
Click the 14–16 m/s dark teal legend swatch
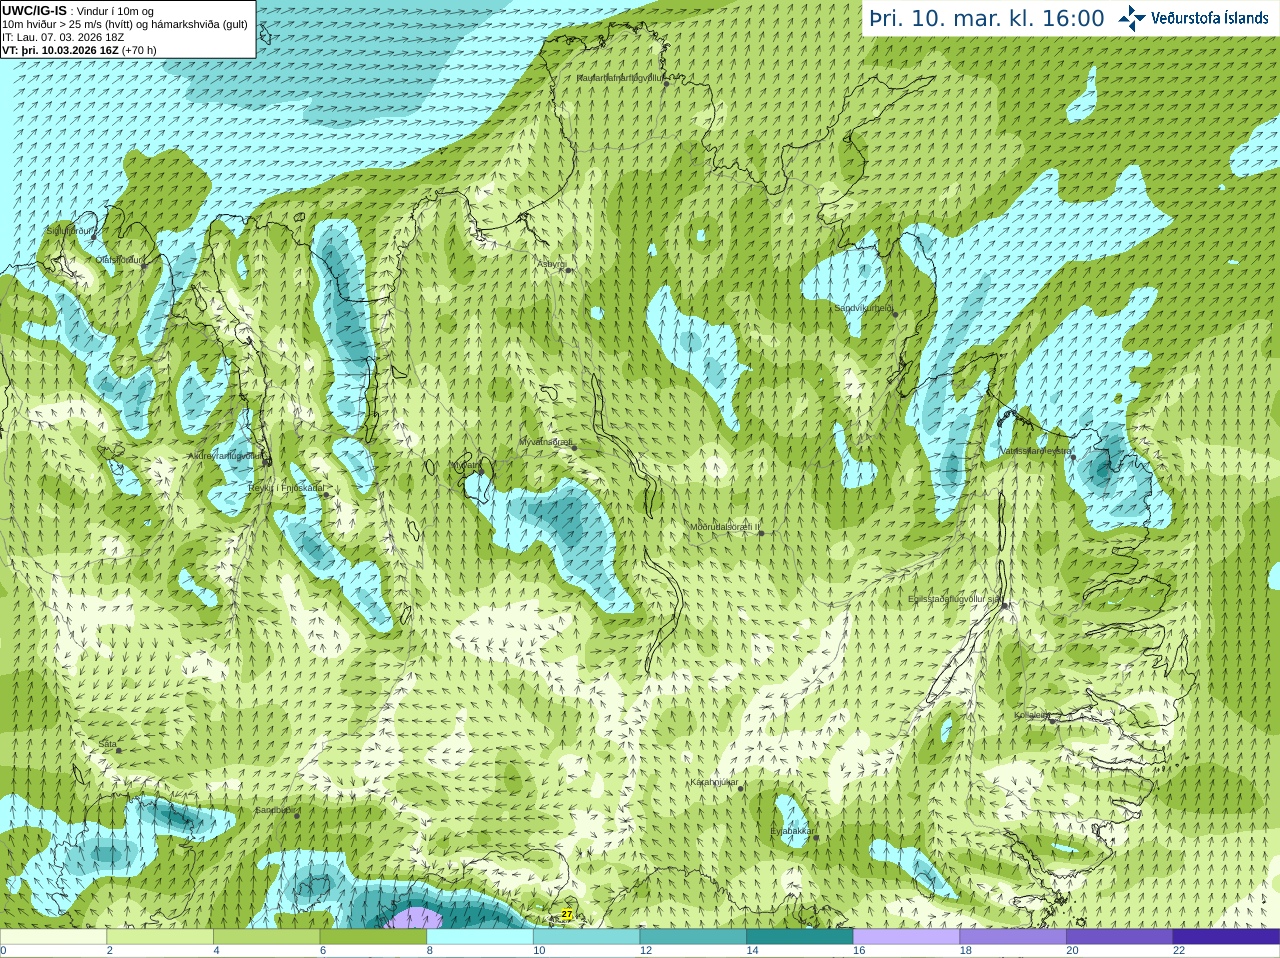coord(800,937)
